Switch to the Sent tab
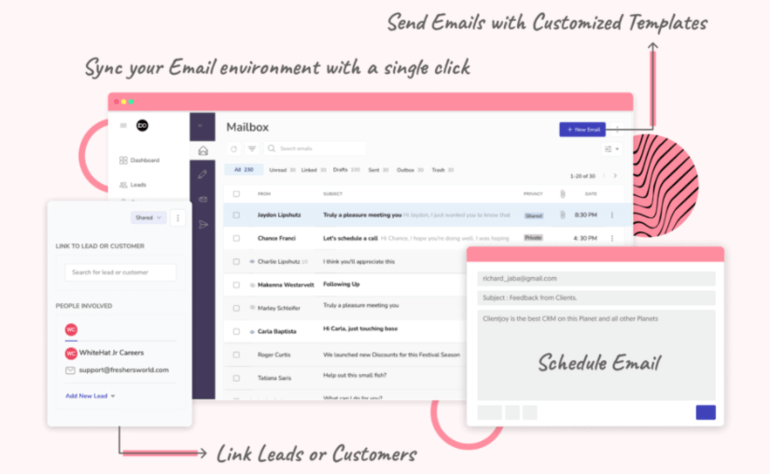Image resolution: width=770 pixels, height=474 pixels. pyautogui.click(x=378, y=170)
